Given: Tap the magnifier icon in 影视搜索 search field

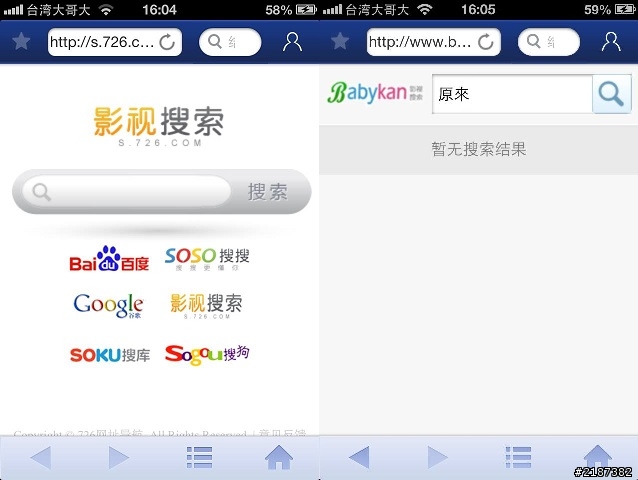Looking at the screenshot, I should 42,192.
